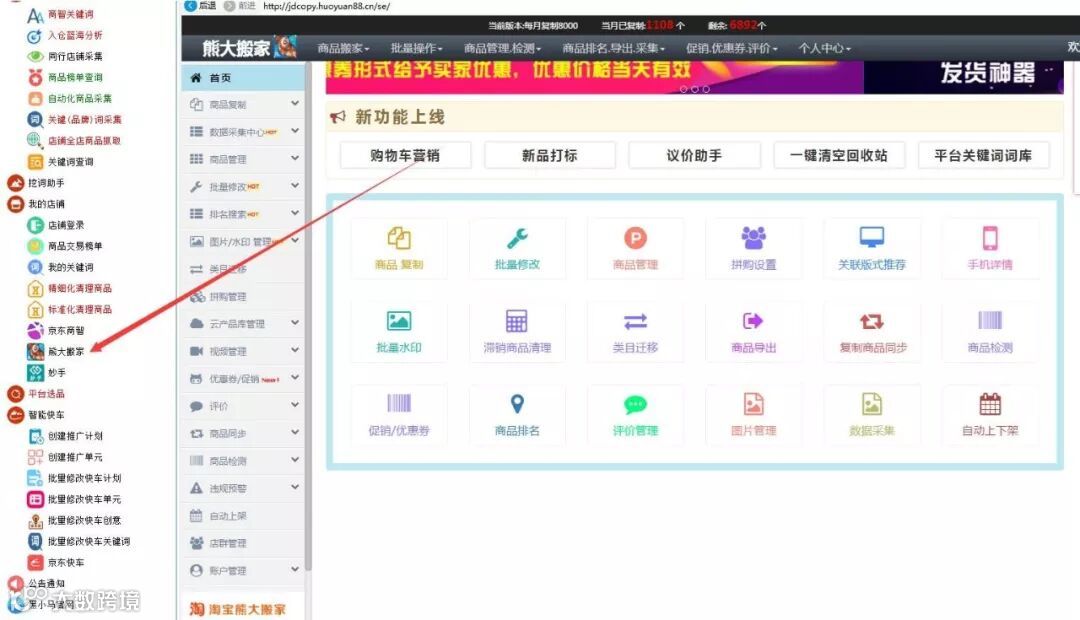Click the 一键清空回收站 button

click(x=839, y=155)
